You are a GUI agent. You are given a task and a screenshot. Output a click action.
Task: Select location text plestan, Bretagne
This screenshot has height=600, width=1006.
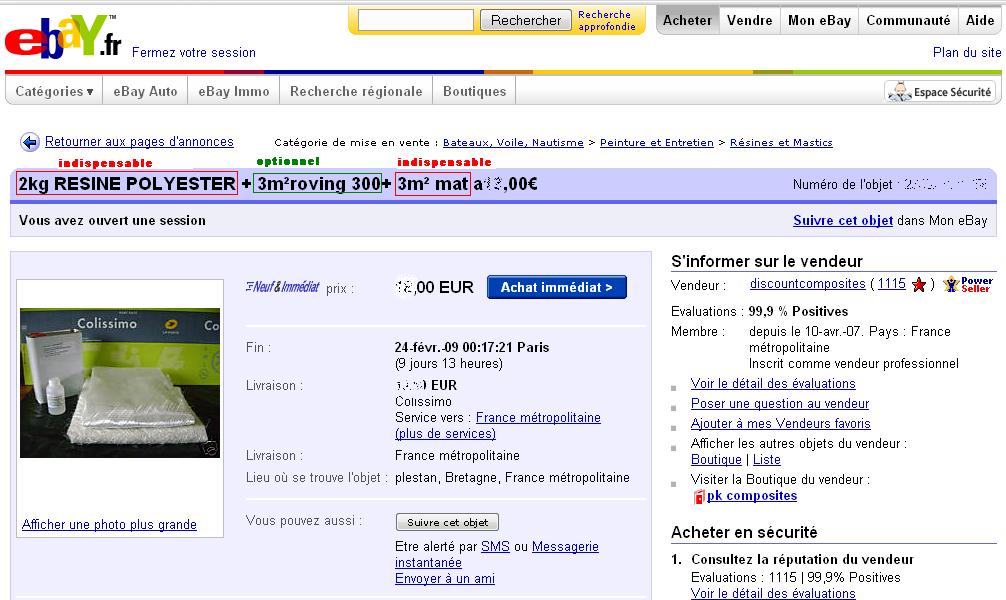click(447, 477)
